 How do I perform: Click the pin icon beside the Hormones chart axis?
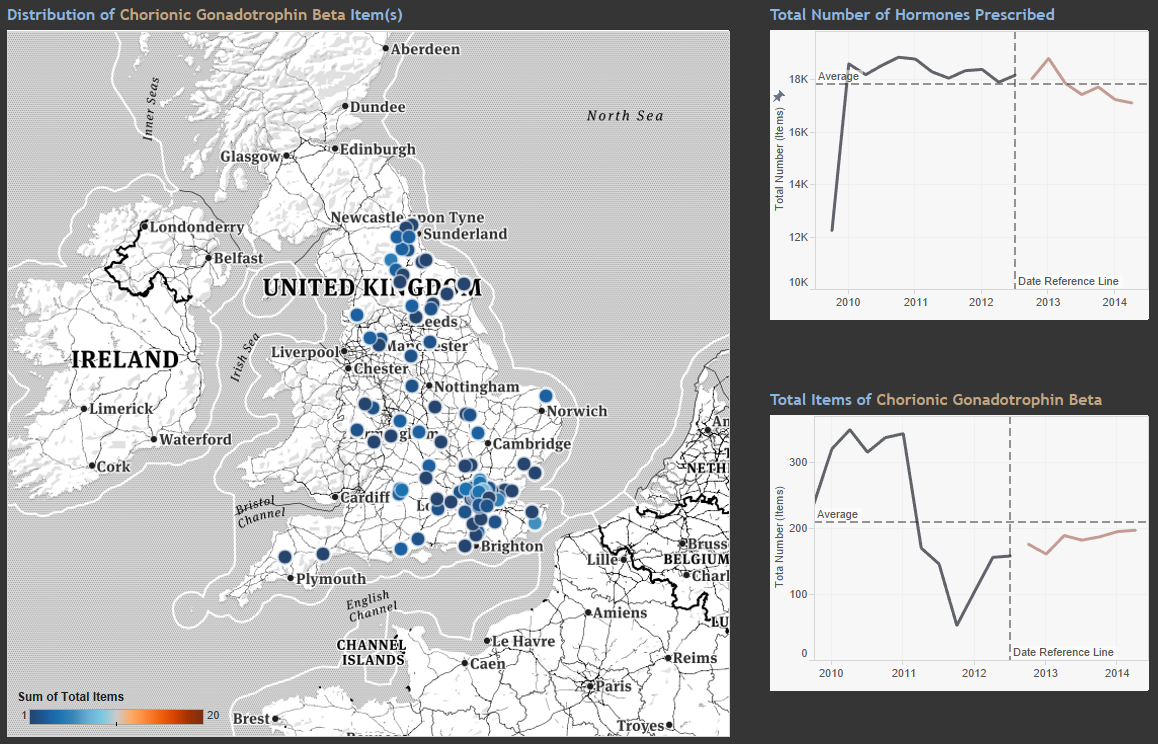pyautogui.click(x=778, y=97)
